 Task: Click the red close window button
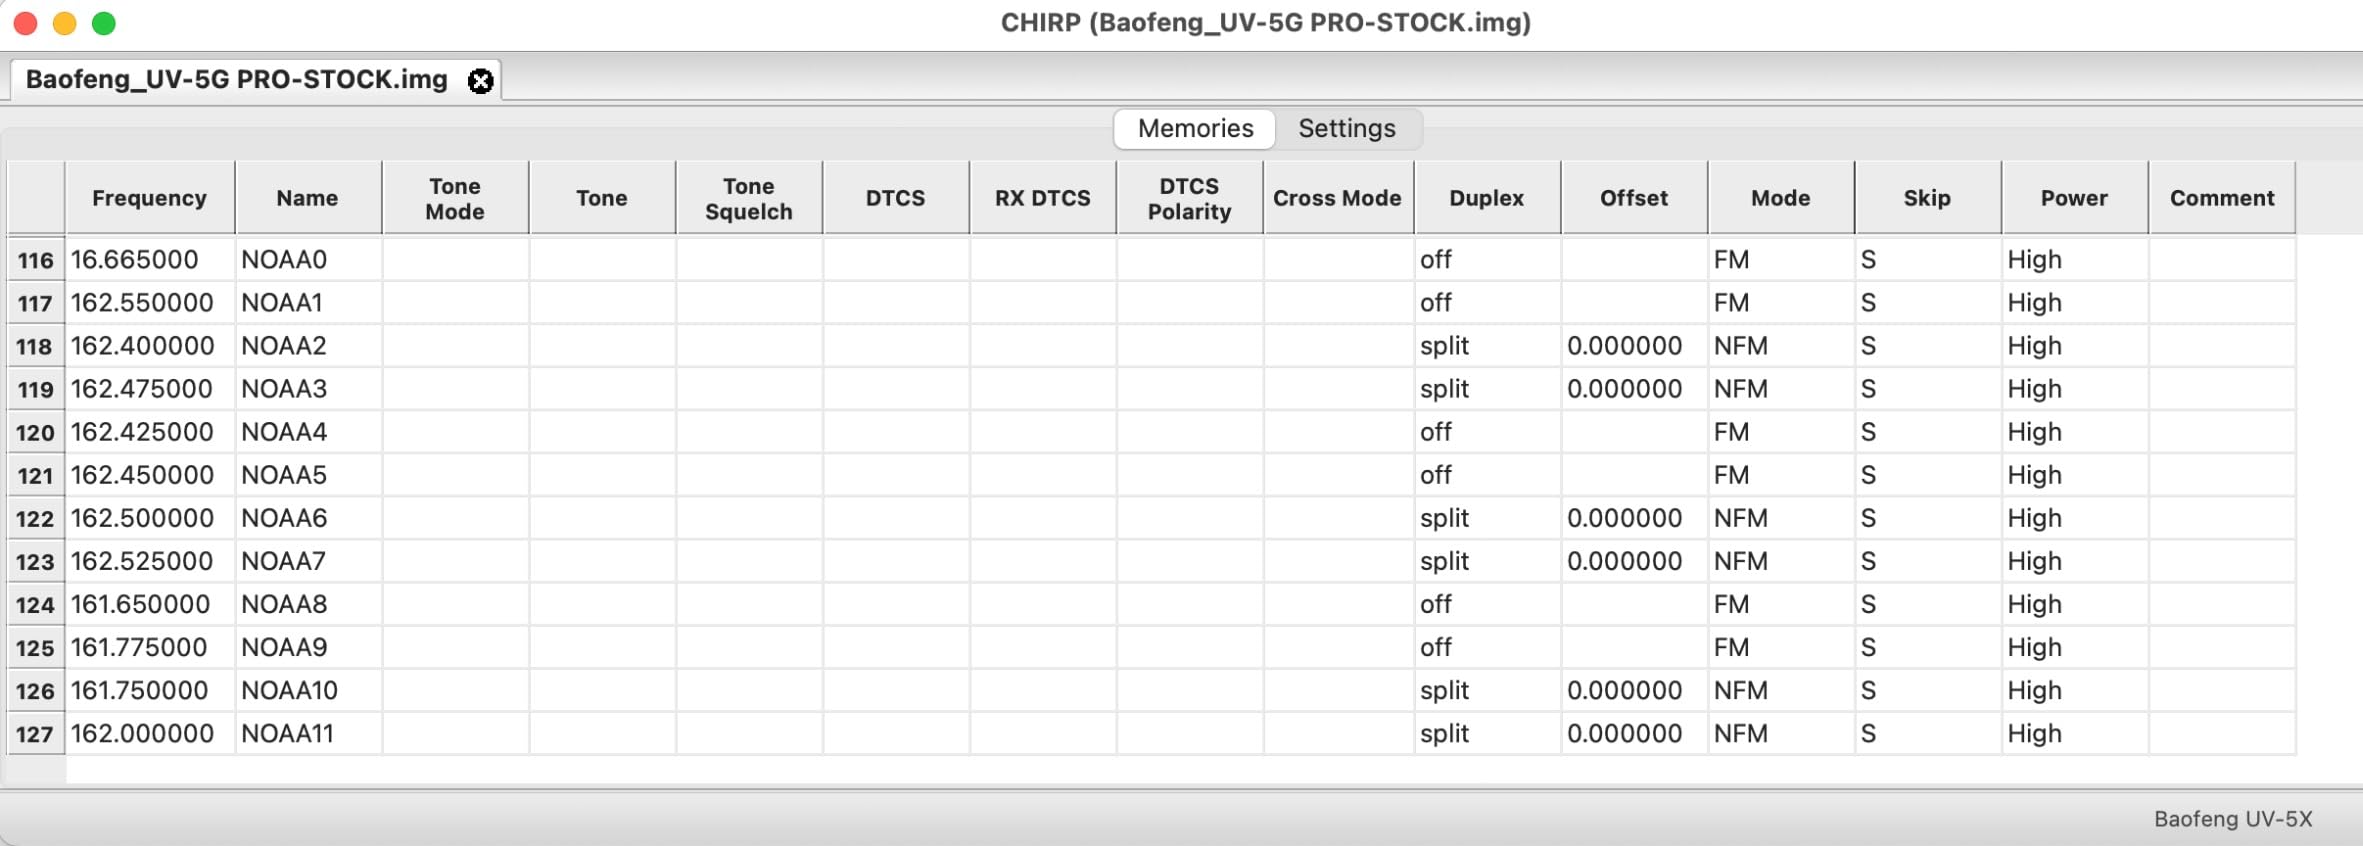tap(25, 23)
